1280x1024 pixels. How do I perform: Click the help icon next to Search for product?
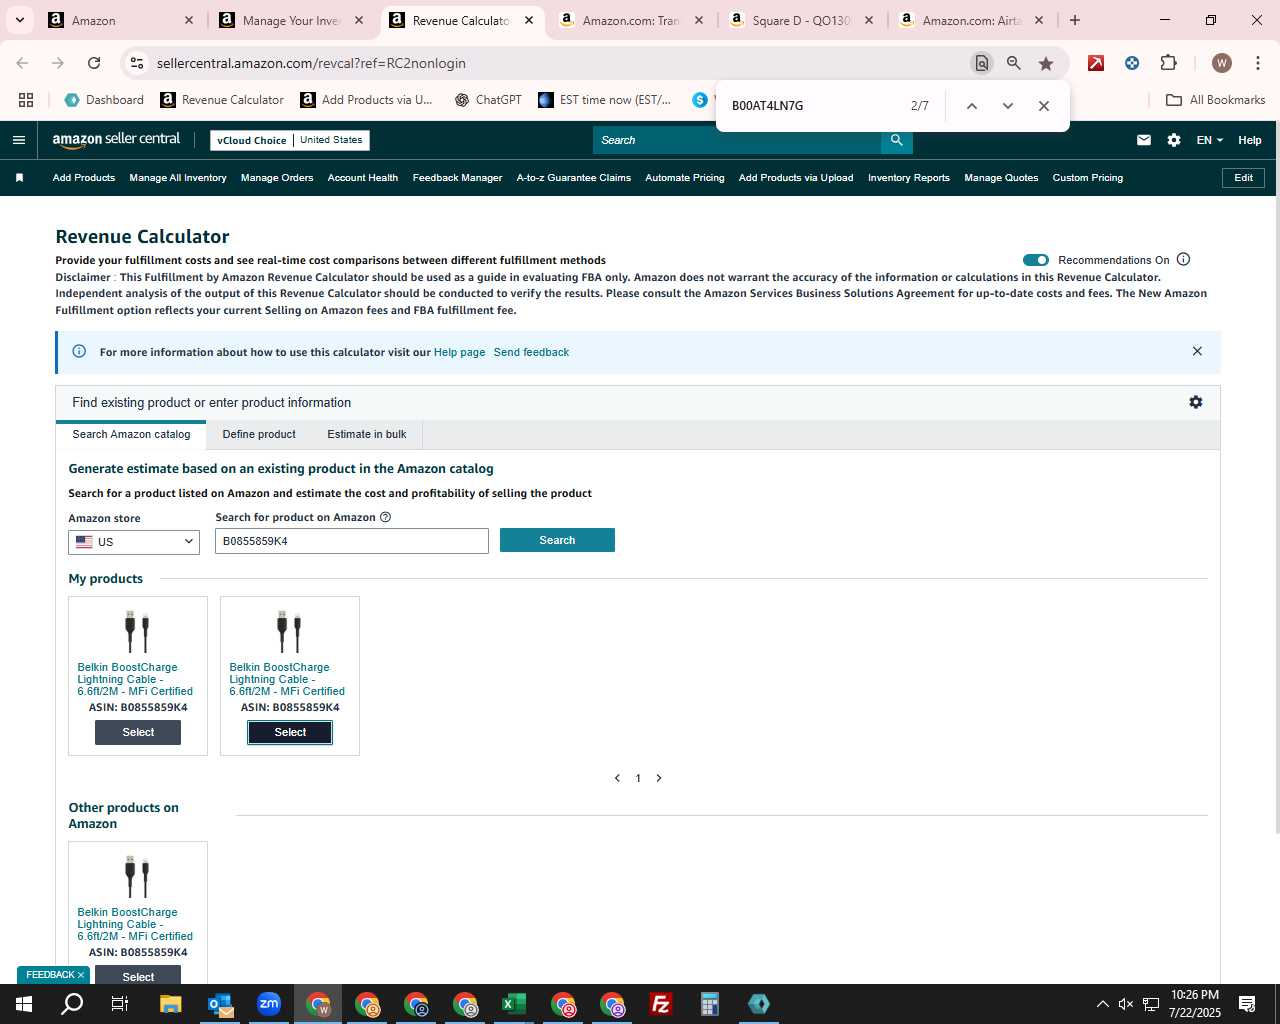[386, 517]
